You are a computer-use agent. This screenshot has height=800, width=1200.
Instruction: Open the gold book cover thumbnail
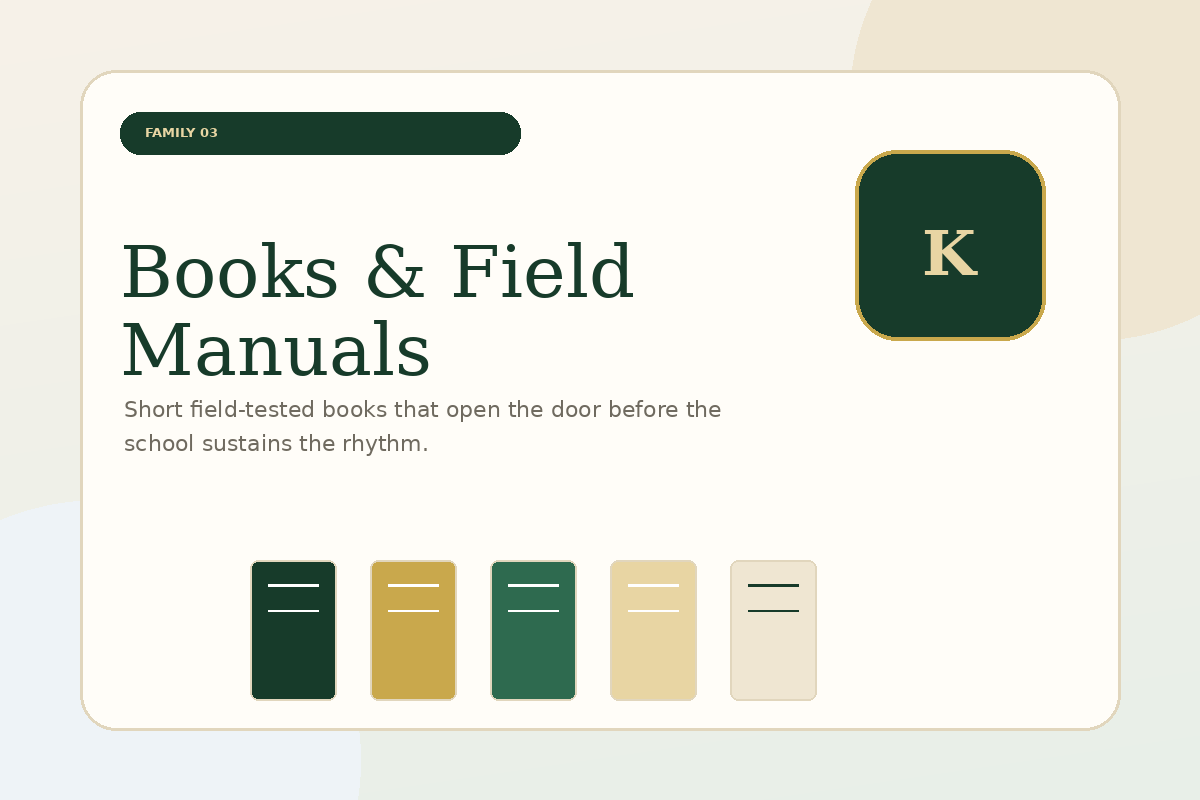(x=413, y=630)
